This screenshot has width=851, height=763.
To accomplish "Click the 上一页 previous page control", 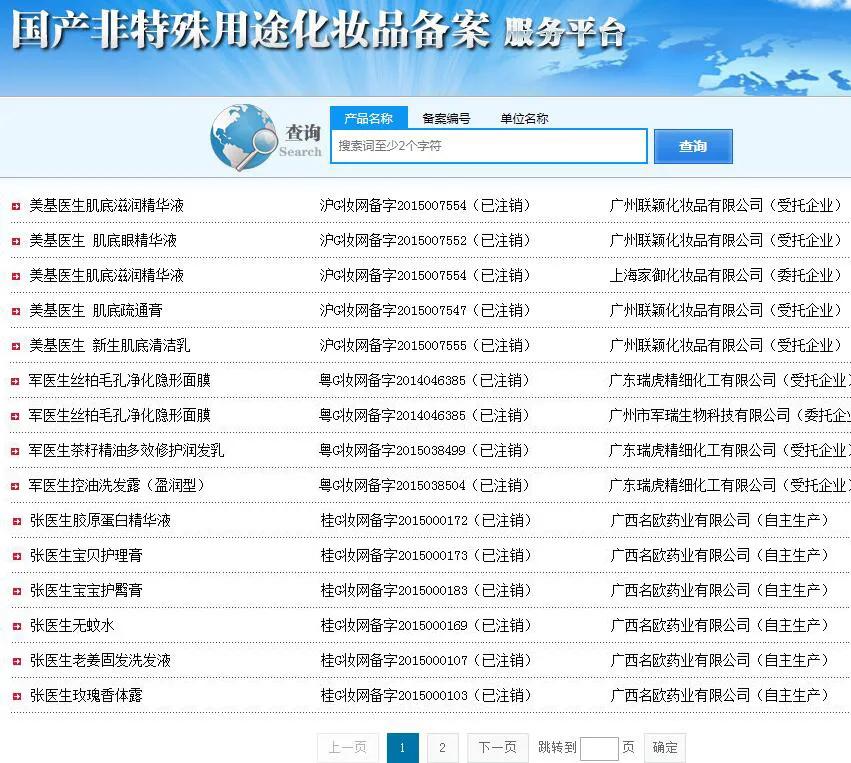I will point(346,747).
